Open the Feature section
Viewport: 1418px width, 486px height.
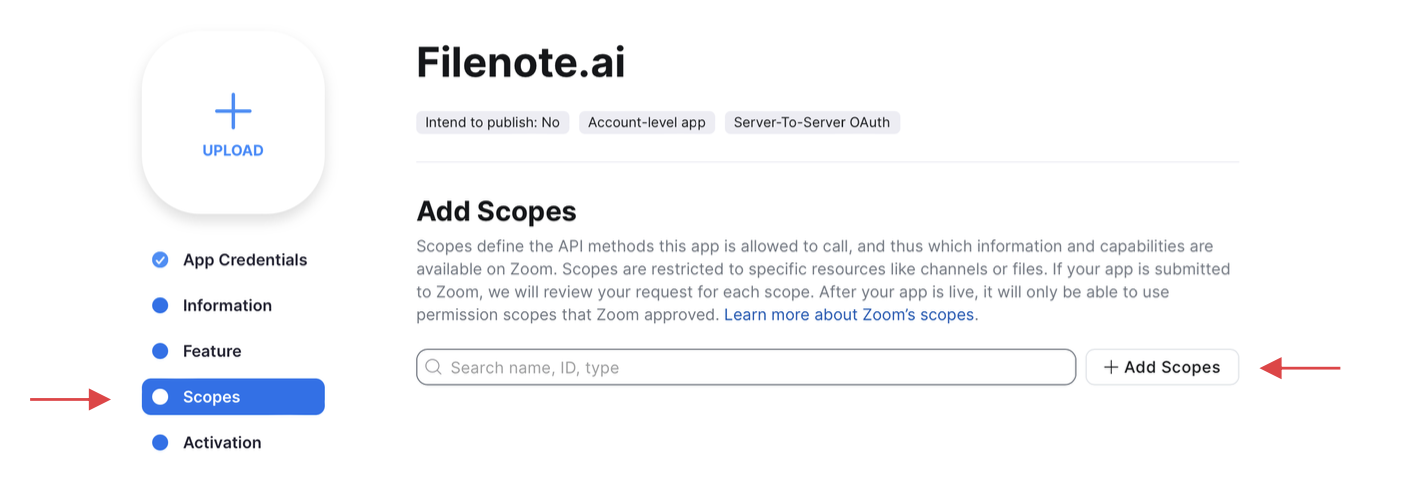[212, 351]
